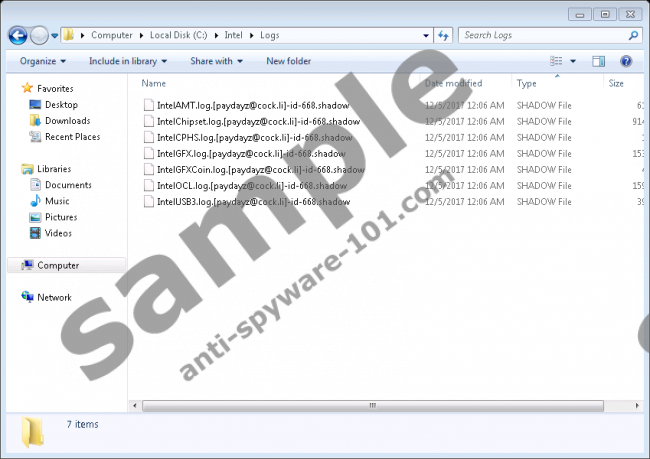Select Network in the navigation pane
This screenshot has height=459, width=650.
(54, 297)
